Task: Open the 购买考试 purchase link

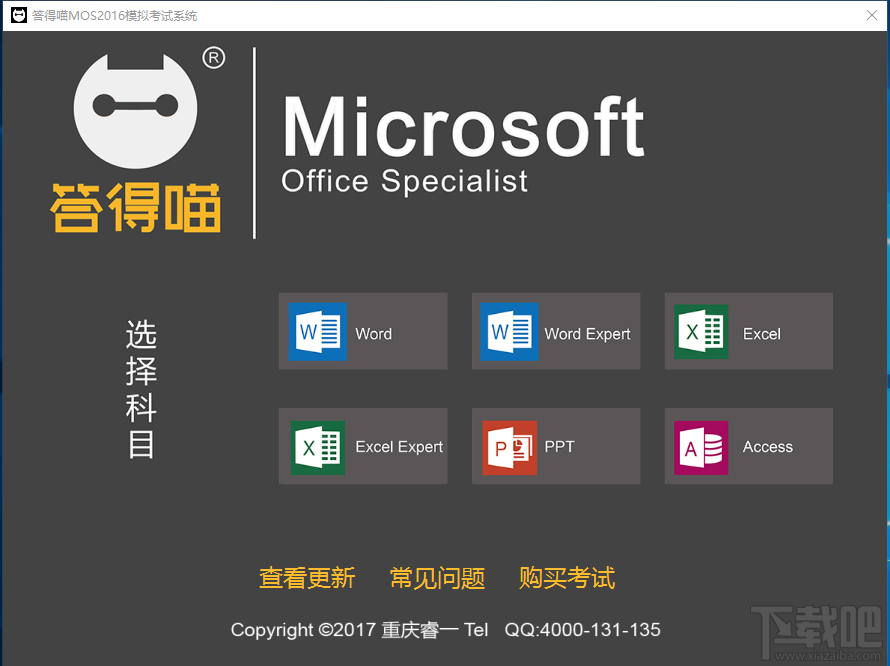Action: click(566, 578)
